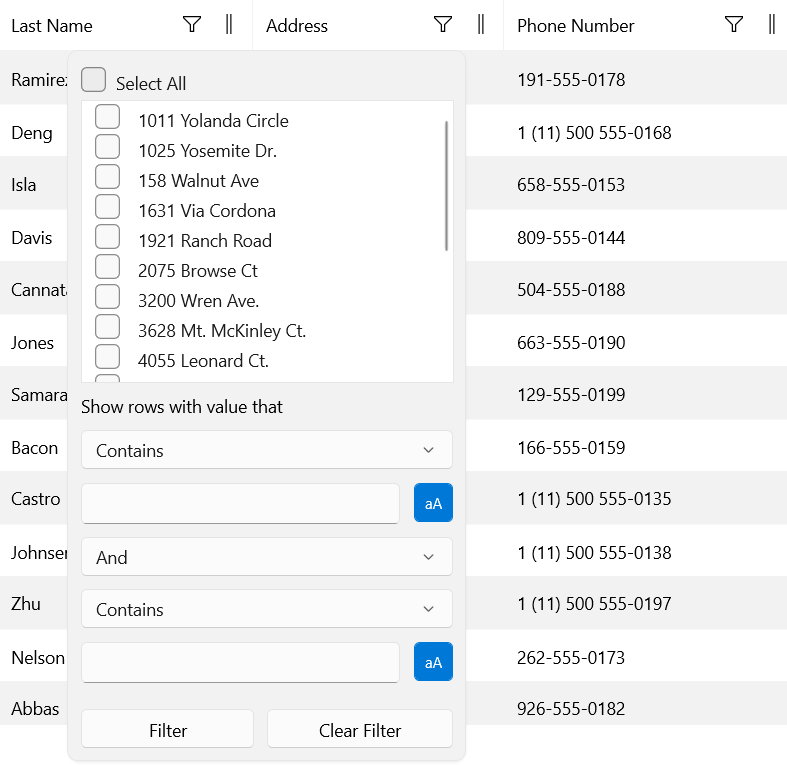Select phone cell 658-555-0153
The width and height of the screenshot is (787, 765).
click(571, 185)
